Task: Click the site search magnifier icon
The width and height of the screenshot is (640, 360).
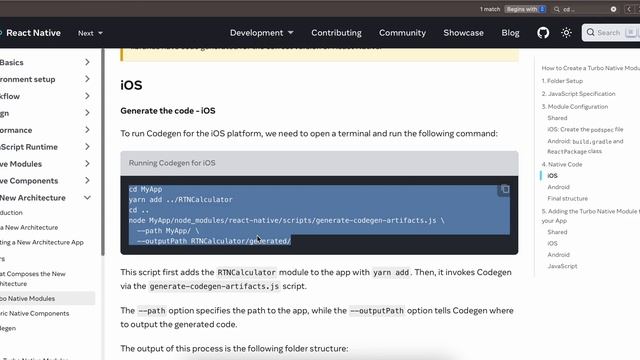Action: [591, 32]
